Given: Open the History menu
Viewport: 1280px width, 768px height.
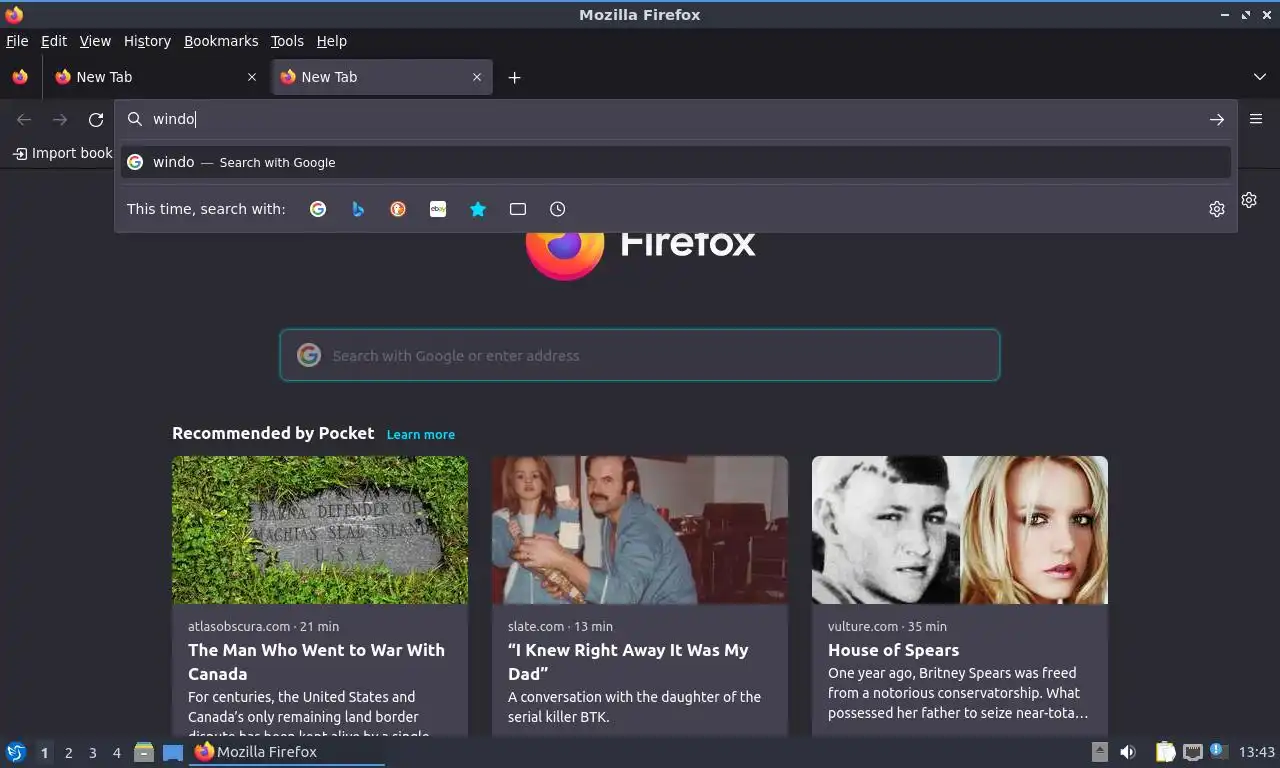Looking at the screenshot, I should (x=147, y=41).
